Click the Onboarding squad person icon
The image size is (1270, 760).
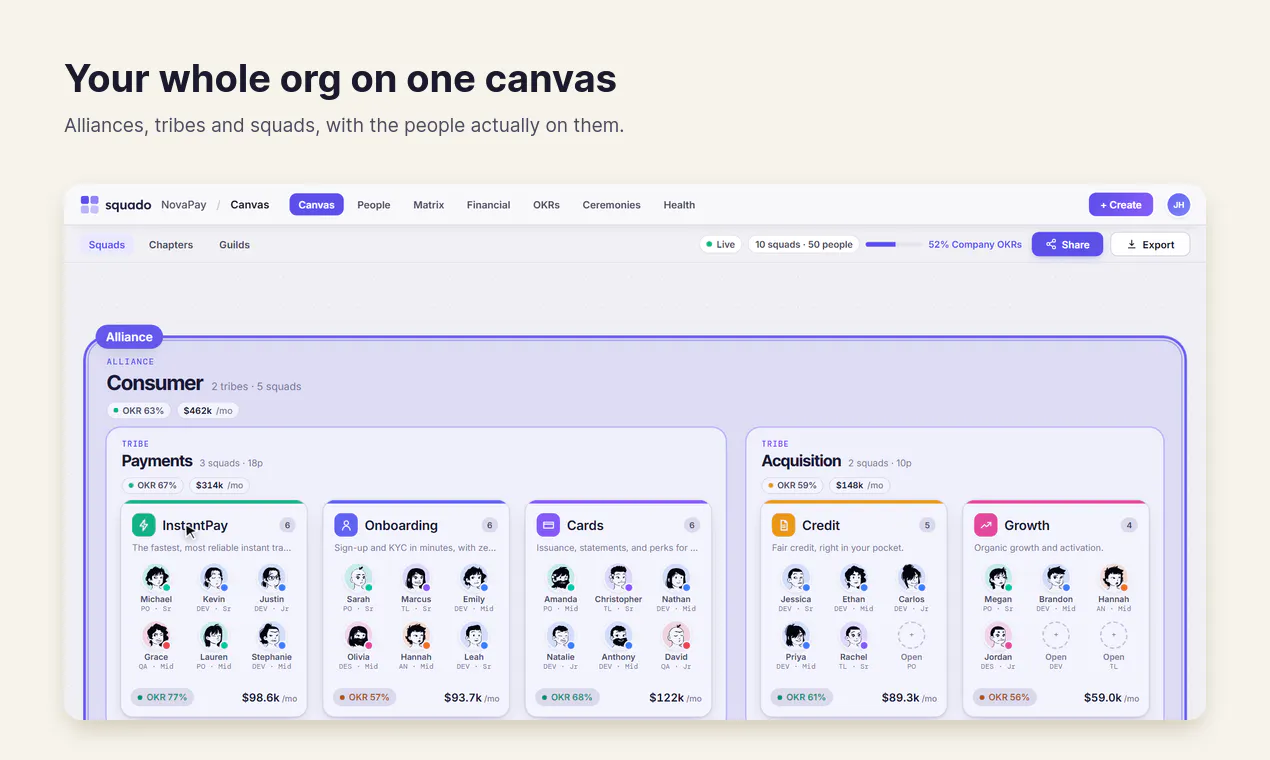346,525
